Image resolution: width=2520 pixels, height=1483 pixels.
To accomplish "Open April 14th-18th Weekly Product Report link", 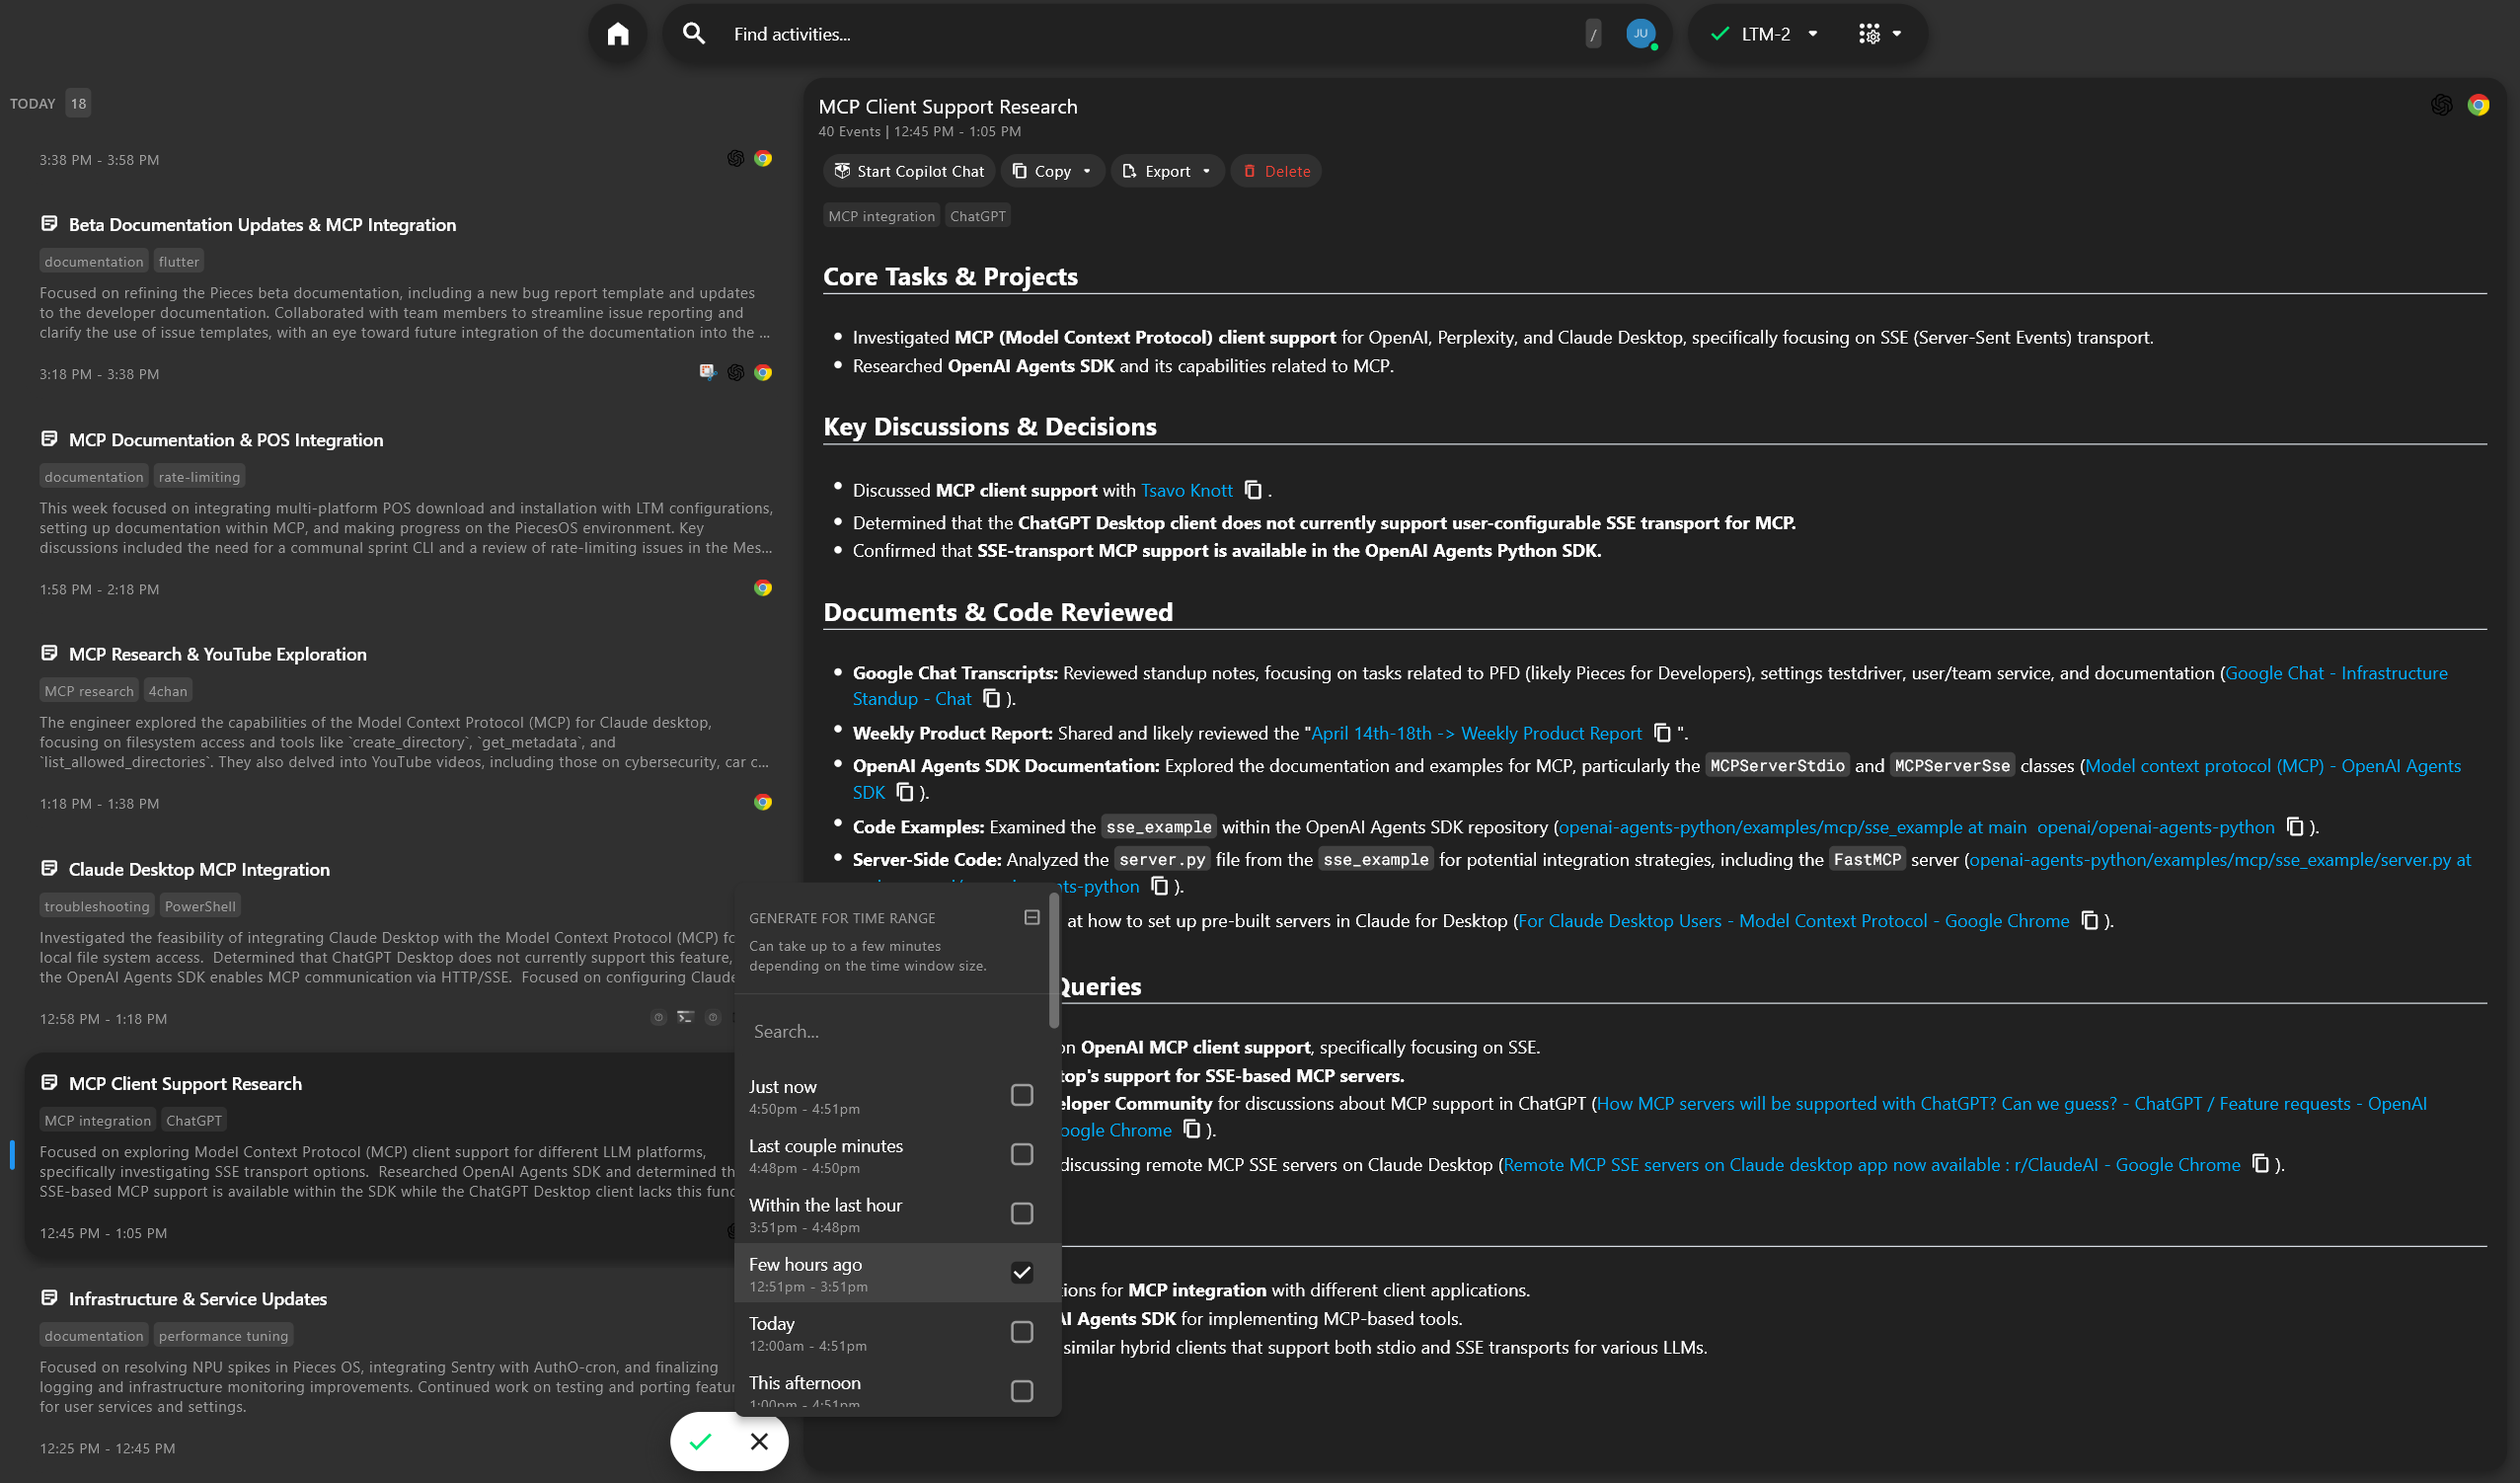I will click(x=1476, y=733).
